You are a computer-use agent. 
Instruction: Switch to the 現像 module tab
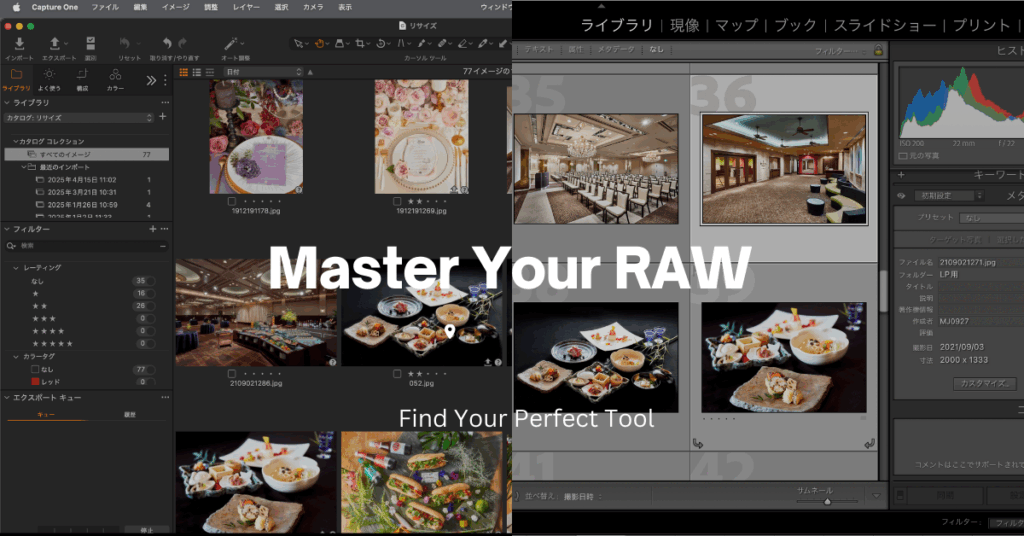click(x=685, y=24)
